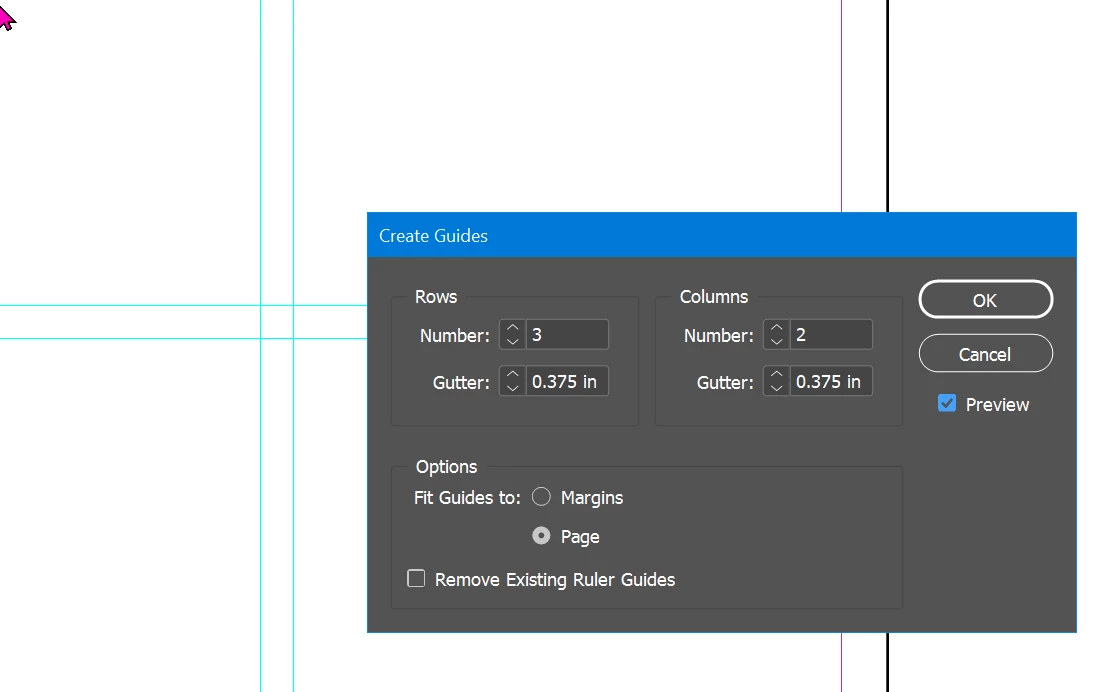Enable Remove Existing Ruler Guides
Viewport: 1099px width, 692px height.
point(416,578)
